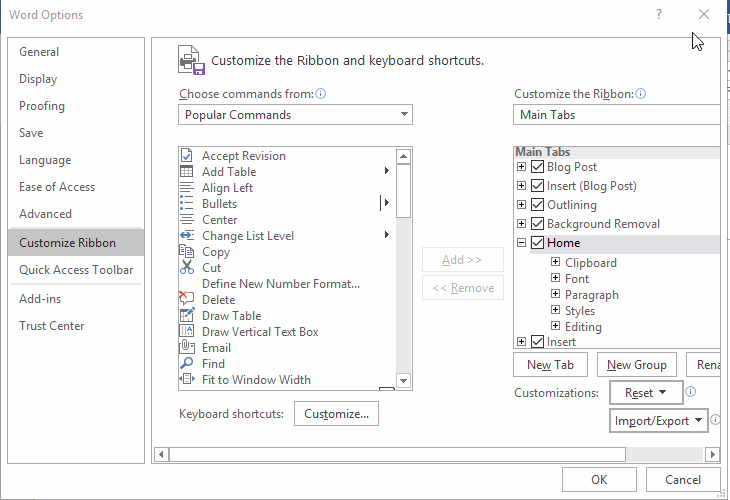Click the Accept Revision checkmark icon
The width and height of the screenshot is (730, 500).
point(186,155)
